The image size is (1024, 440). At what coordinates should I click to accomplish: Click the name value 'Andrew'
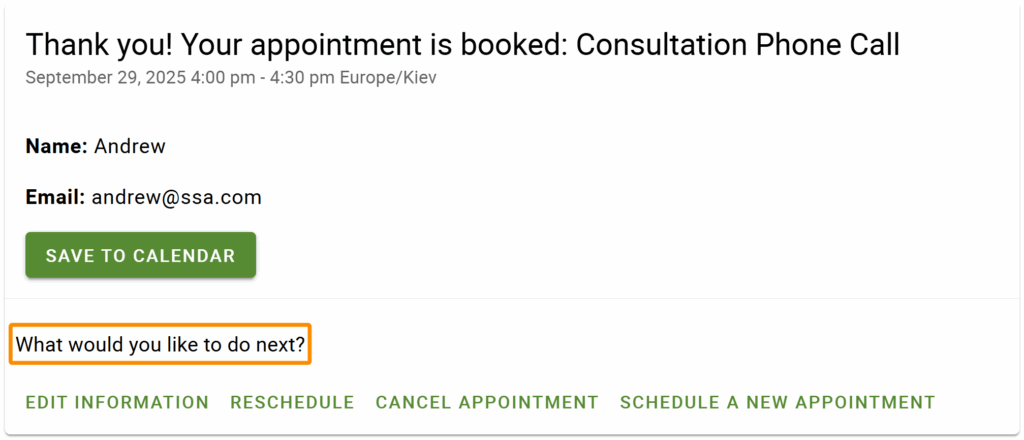click(130, 146)
